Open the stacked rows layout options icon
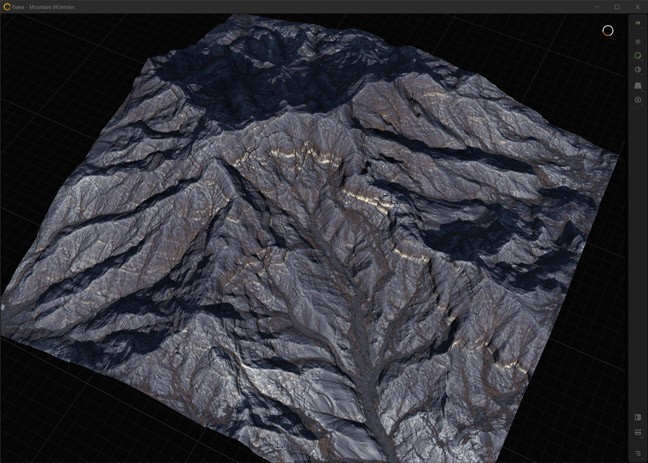Viewport: 648px width, 463px height. [x=638, y=432]
